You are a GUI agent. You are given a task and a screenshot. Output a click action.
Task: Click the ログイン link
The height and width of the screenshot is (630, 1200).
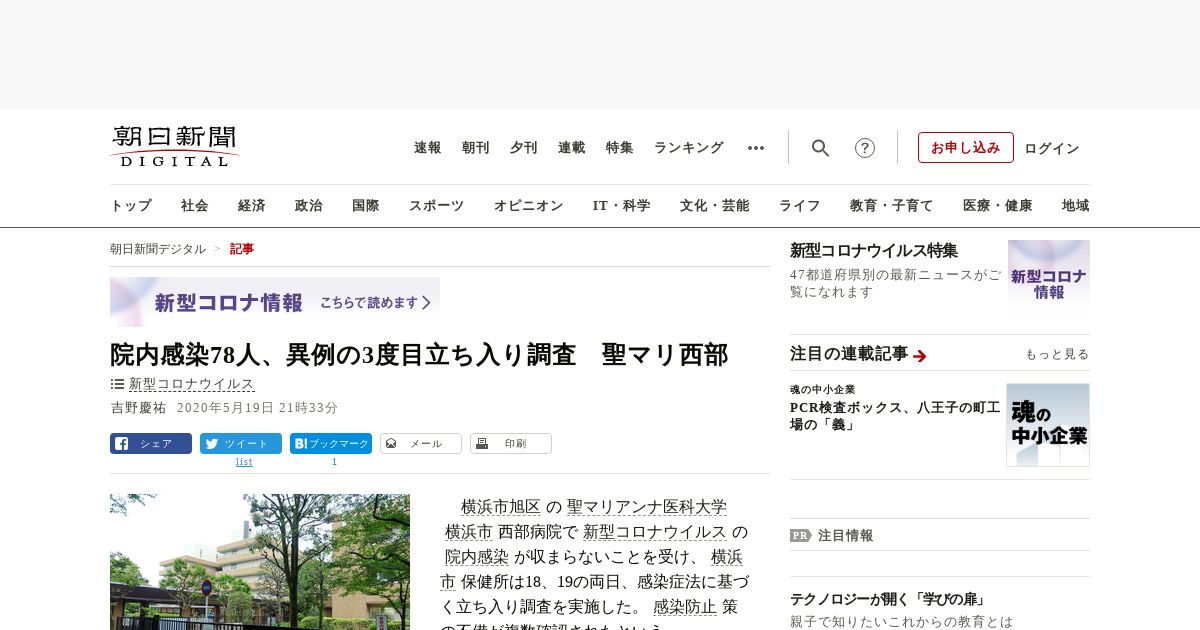pos(1052,148)
